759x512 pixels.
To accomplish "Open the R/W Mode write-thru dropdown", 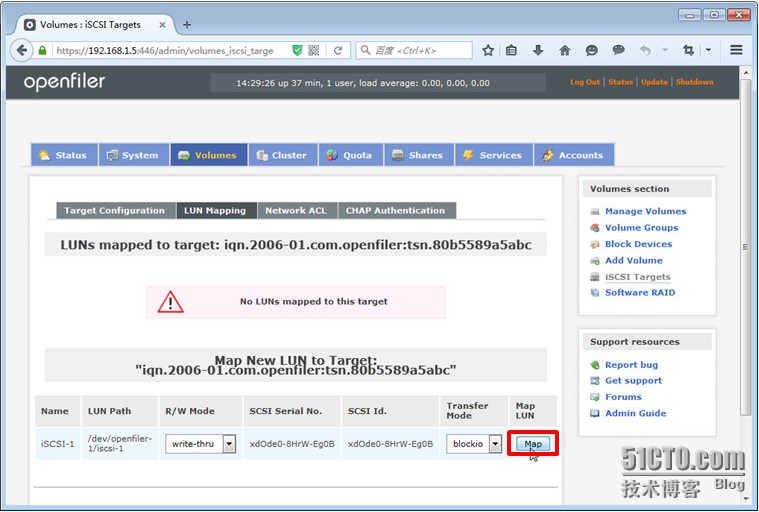I will coord(200,444).
